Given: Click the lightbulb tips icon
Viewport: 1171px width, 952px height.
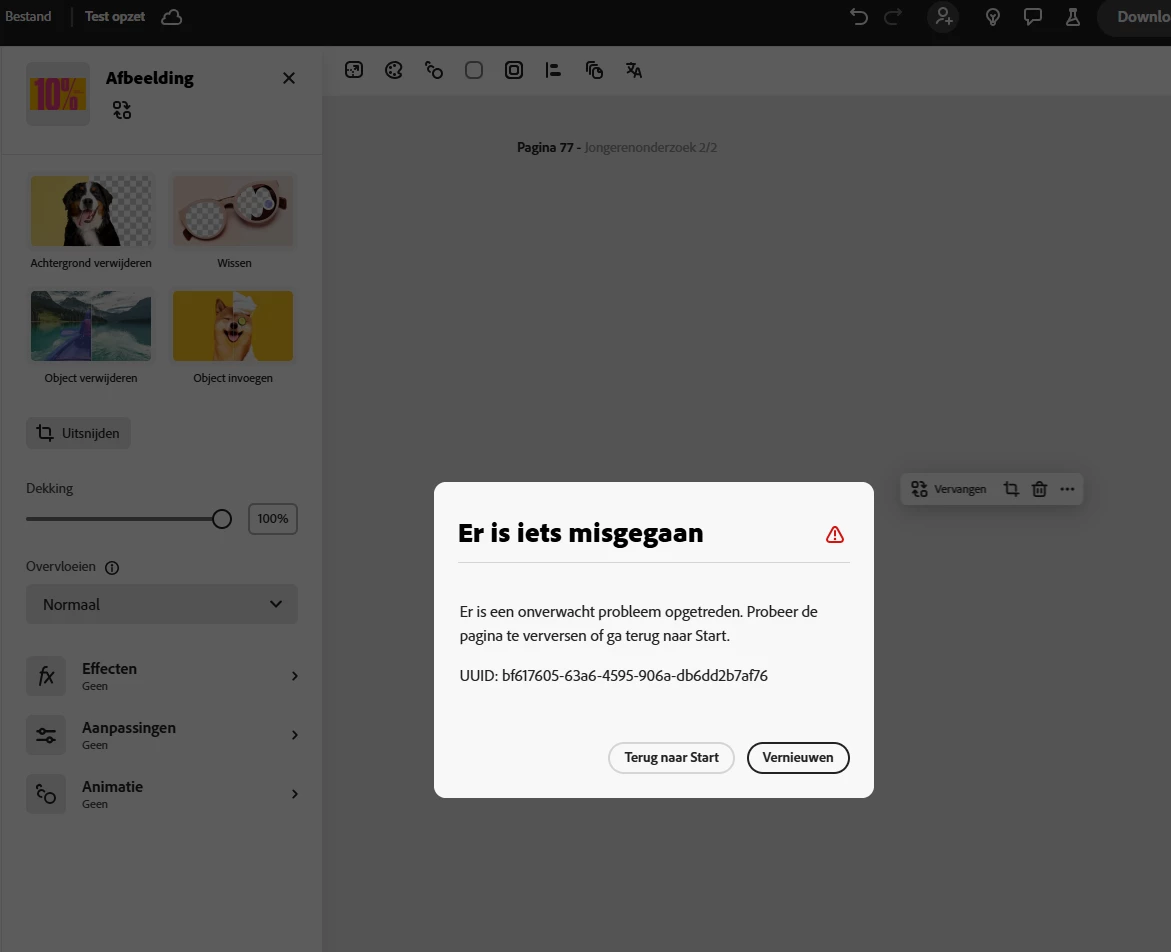Looking at the screenshot, I should 993,16.
